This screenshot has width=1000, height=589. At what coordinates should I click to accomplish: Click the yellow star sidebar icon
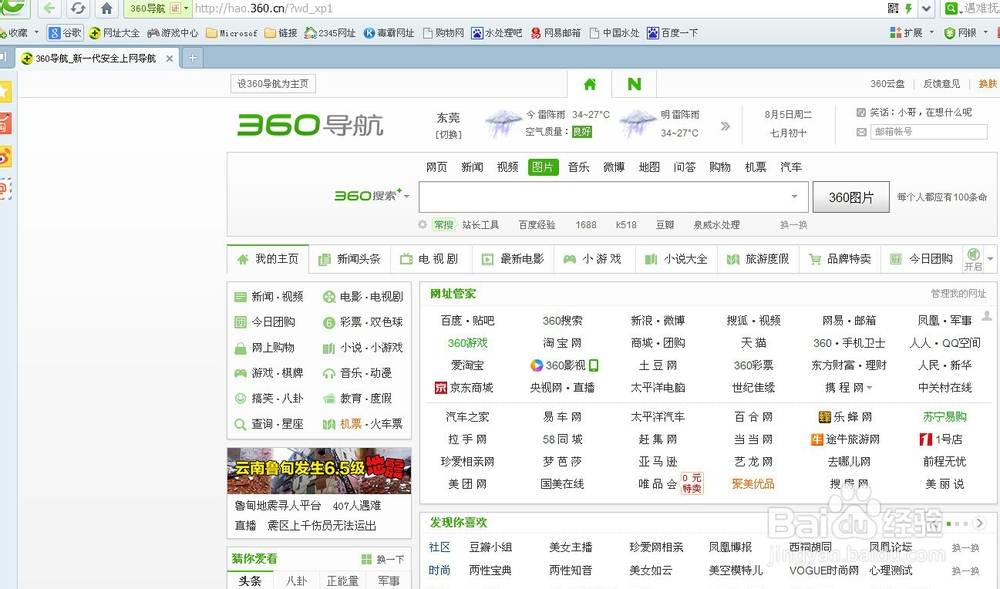tap(4, 91)
